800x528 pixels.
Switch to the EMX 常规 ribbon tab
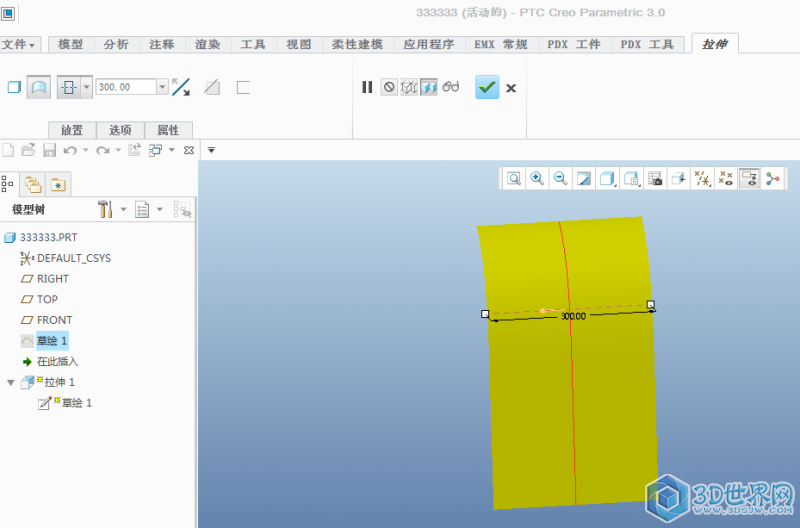point(501,44)
